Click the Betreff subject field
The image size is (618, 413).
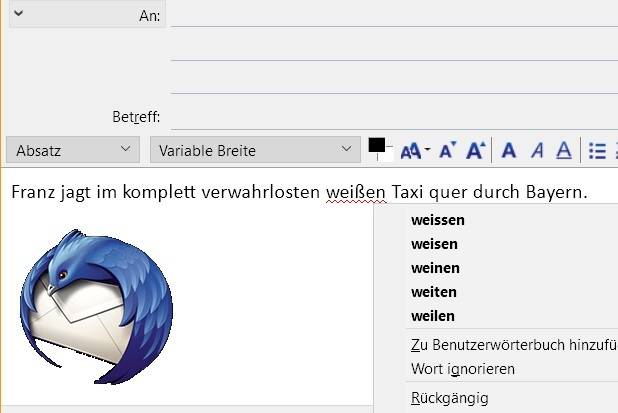tap(392, 117)
